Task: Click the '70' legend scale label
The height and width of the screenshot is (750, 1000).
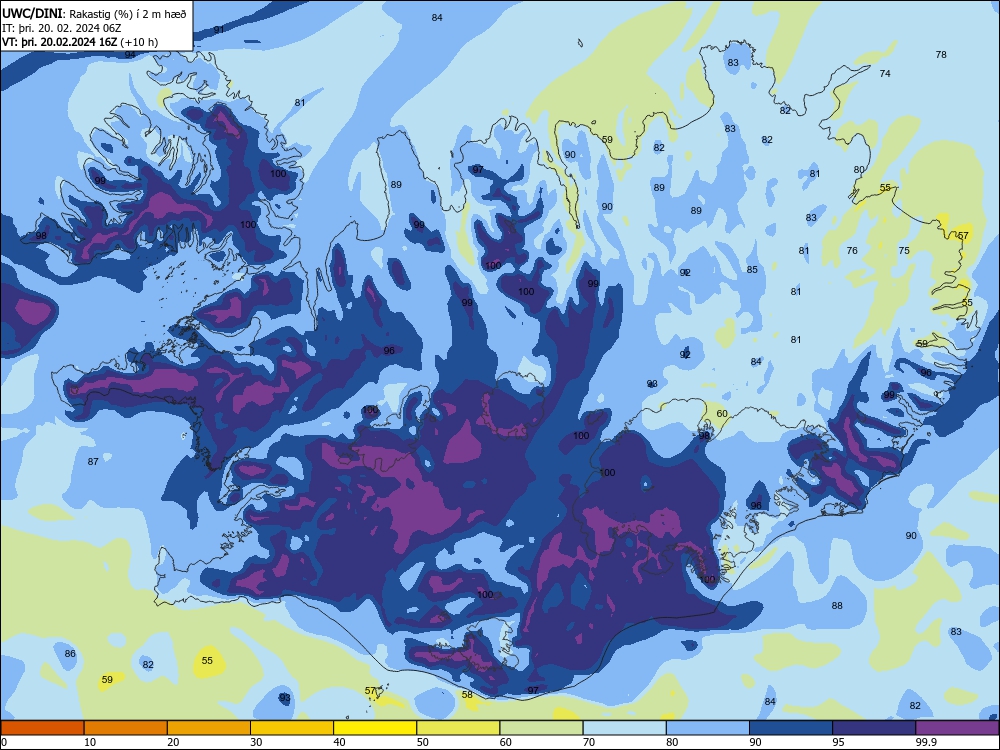Action: pyautogui.click(x=589, y=742)
